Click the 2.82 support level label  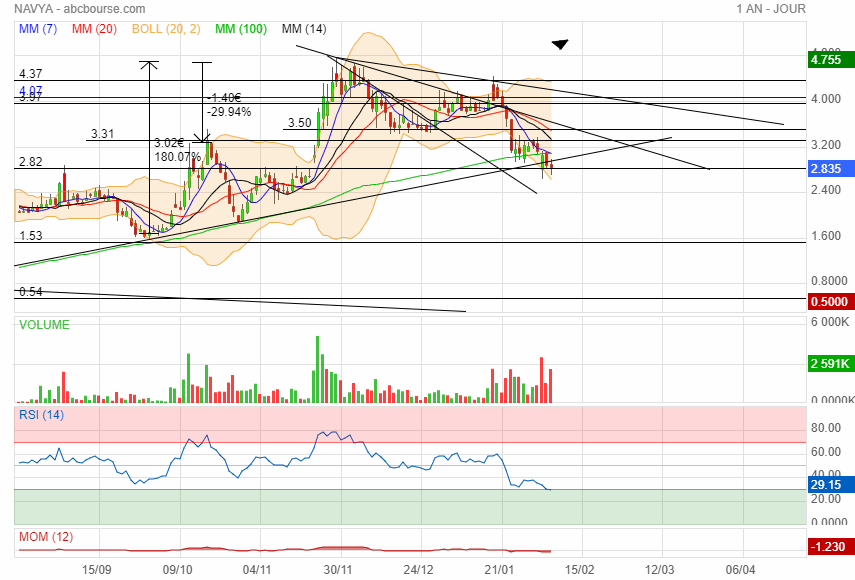pos(31,162)
